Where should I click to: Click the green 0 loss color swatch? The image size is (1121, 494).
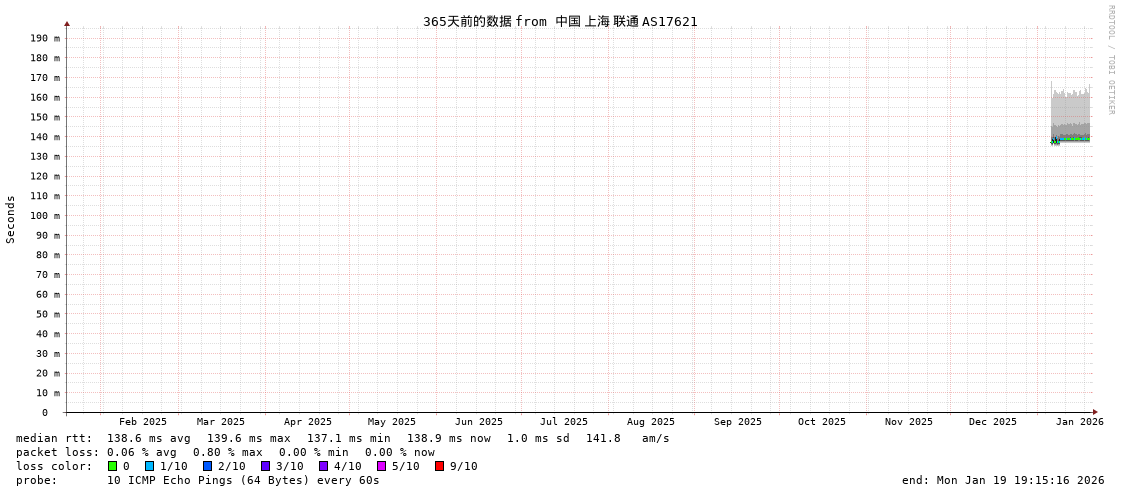(112, 466)
